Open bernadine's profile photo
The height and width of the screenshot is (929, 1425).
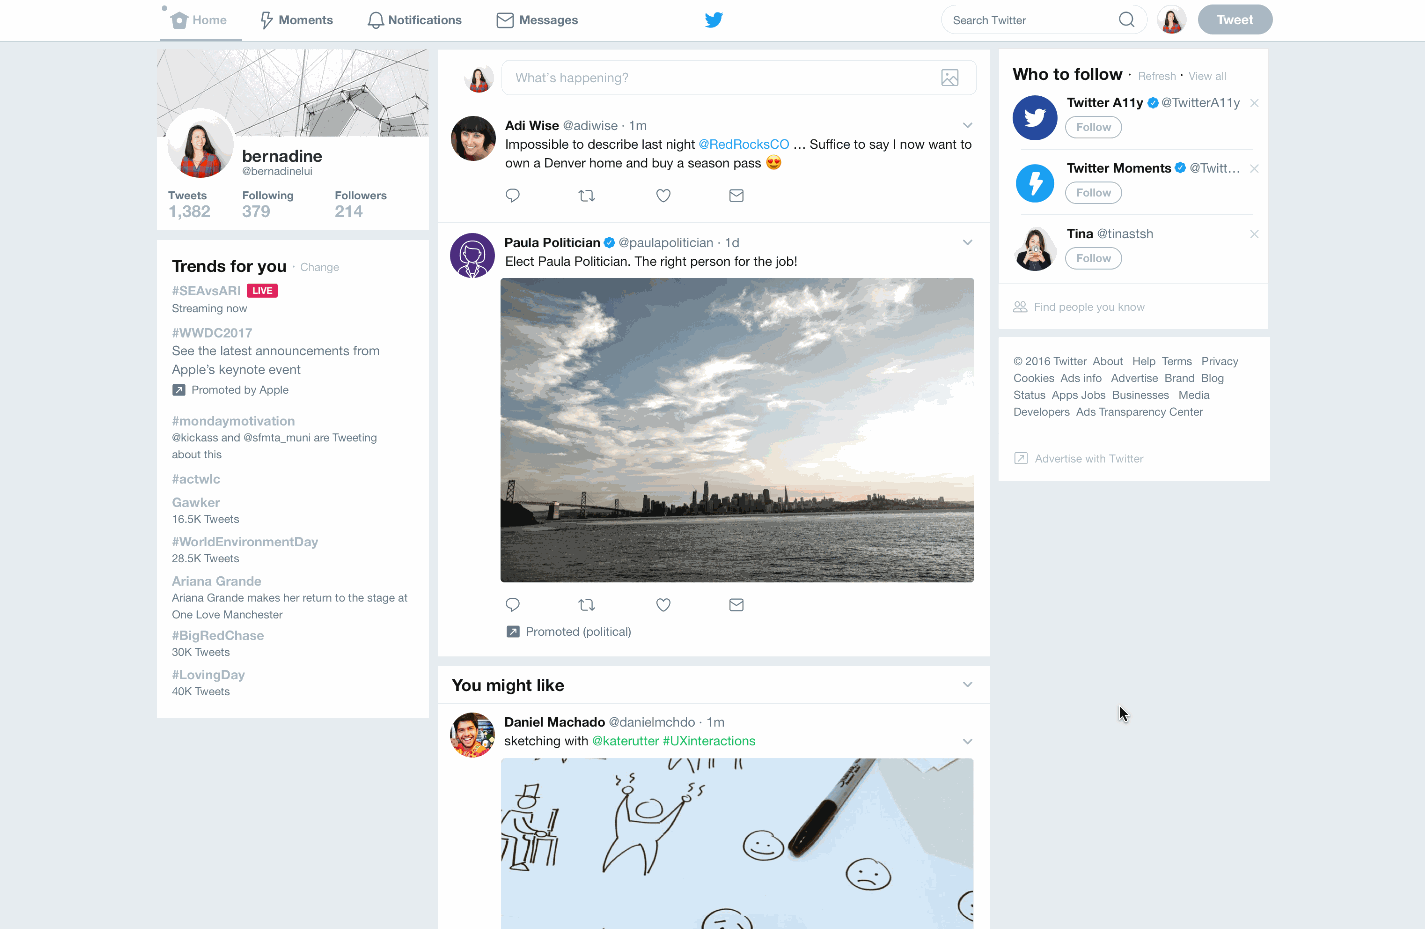(200, 144)
